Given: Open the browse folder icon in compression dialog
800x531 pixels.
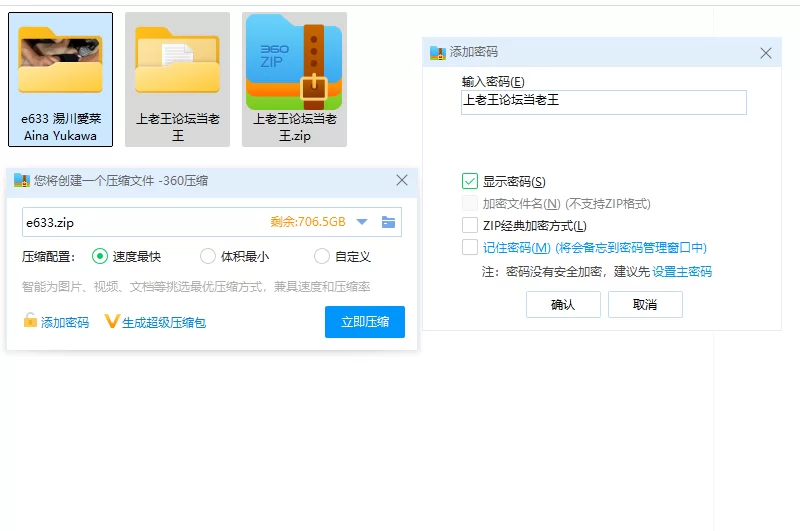Looking at the screenshot, I should tap(388, 222).
